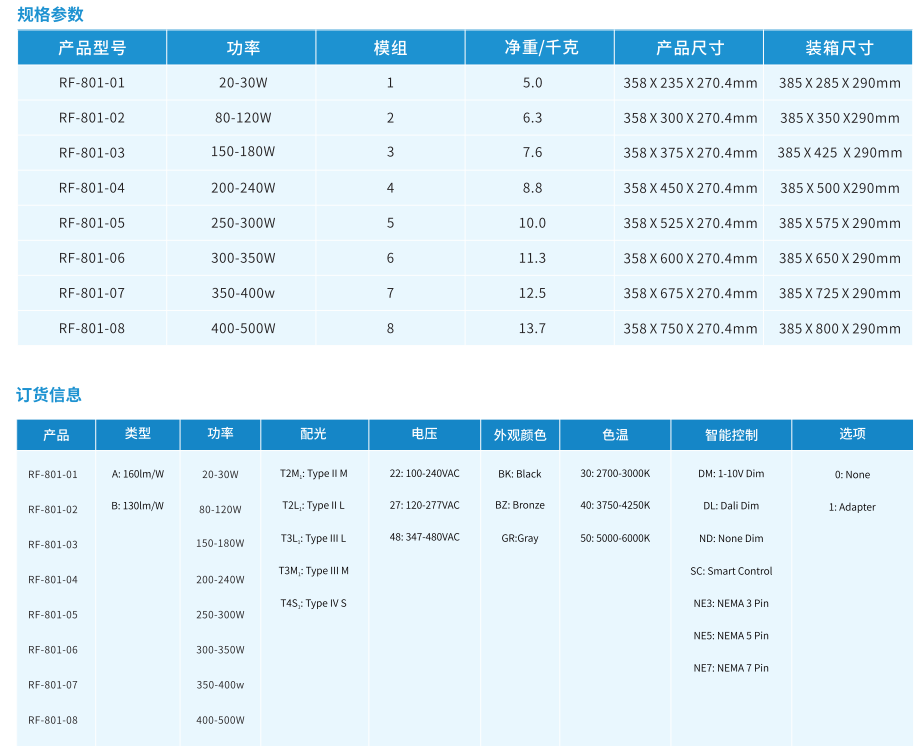Select product size 358 X 375 X 270.4mm

690,153
